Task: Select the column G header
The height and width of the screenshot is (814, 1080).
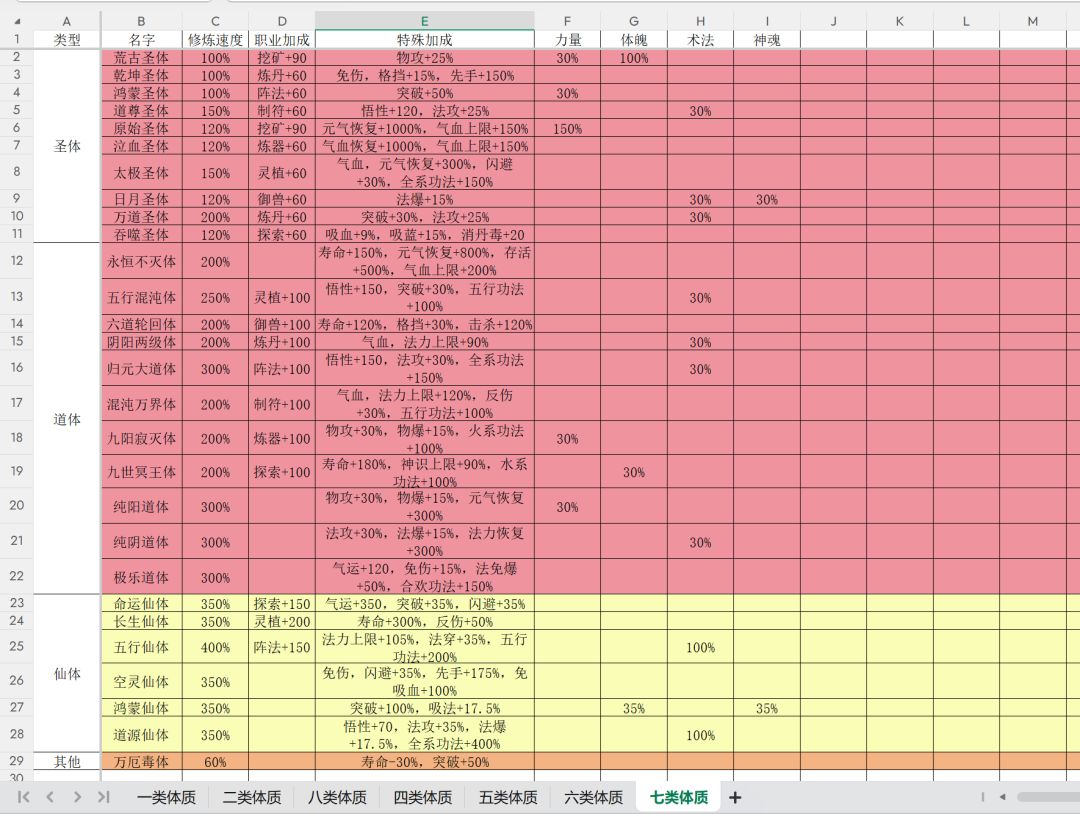Action: (x=634, y=21)
